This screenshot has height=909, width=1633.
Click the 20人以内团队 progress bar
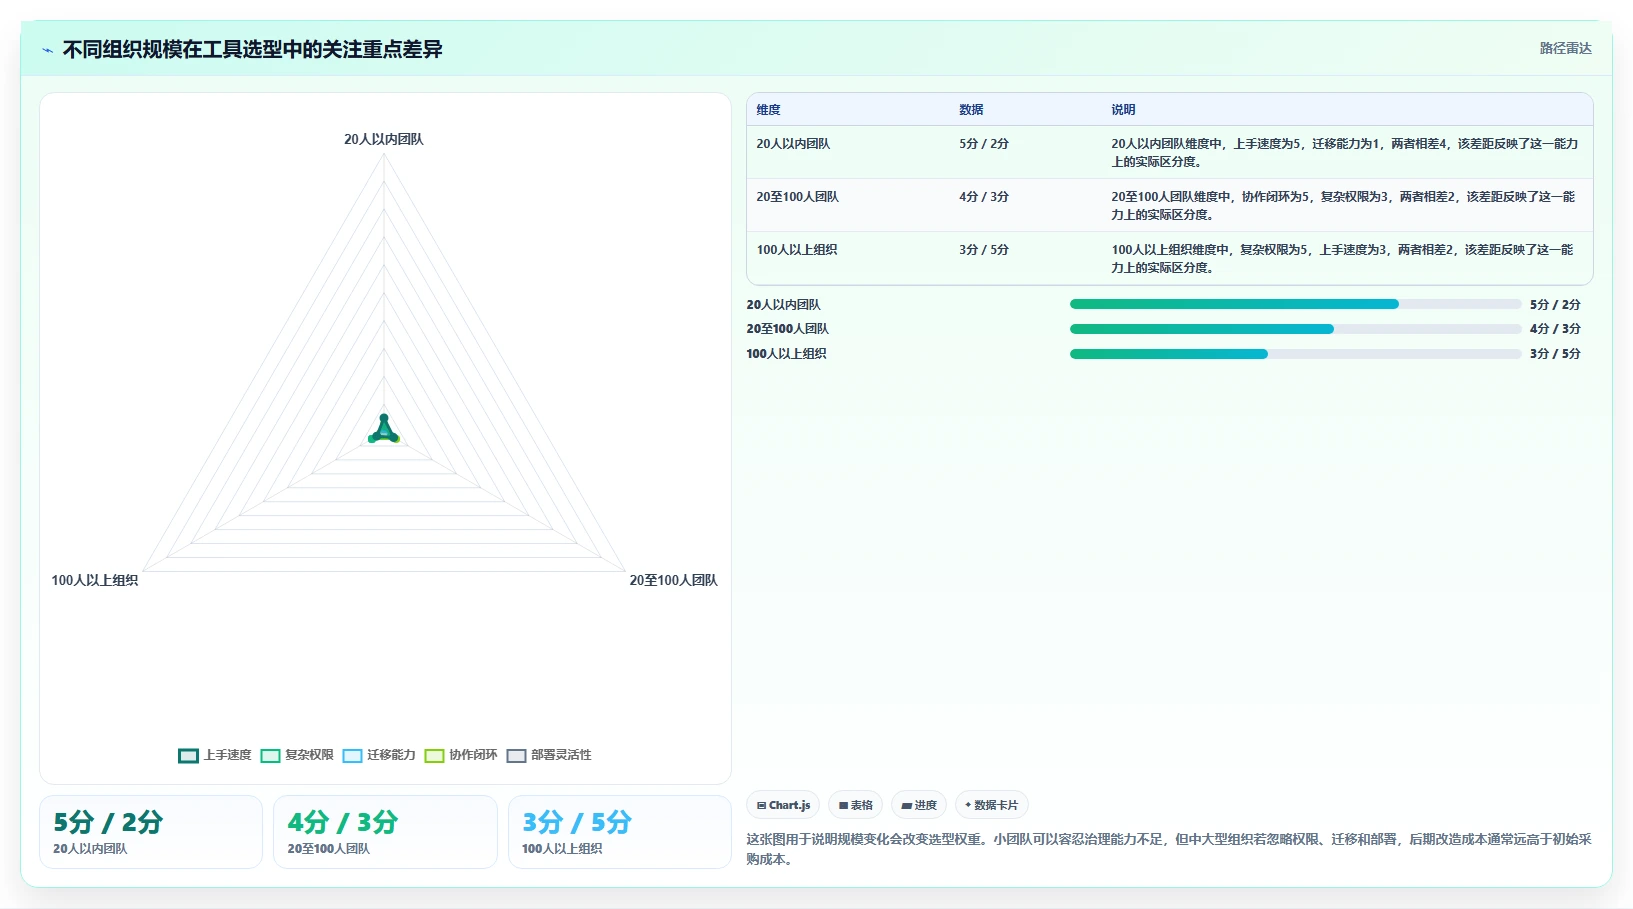tap(1295, 304)
